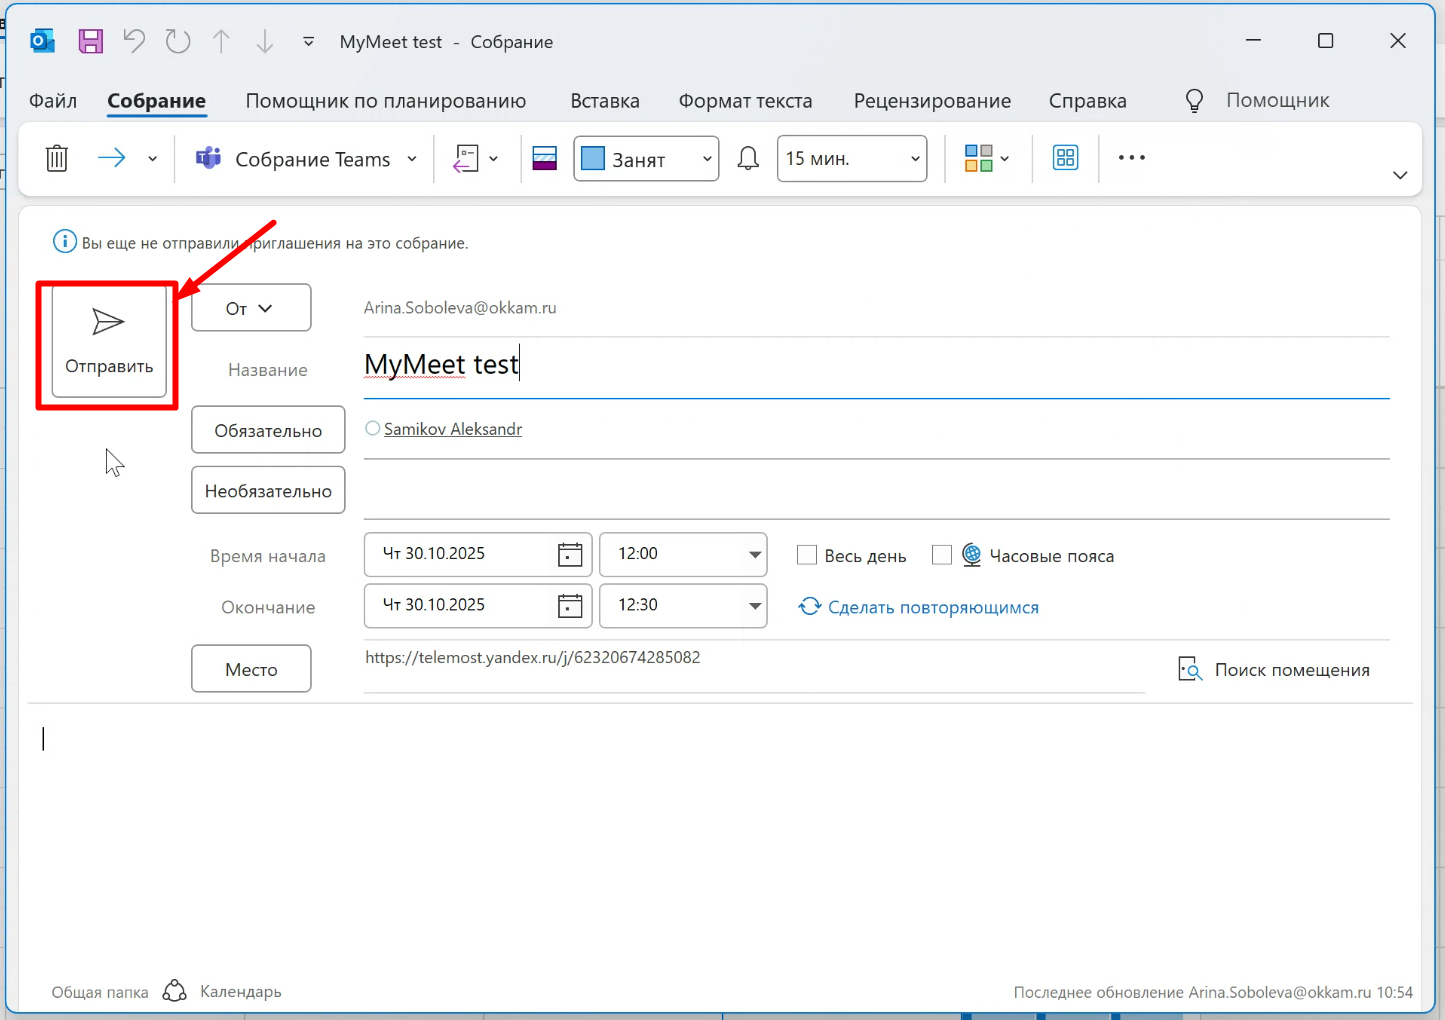Open the Файл menu
The width and height of the screenshot is (1445, 1020).
click(53, 101)
